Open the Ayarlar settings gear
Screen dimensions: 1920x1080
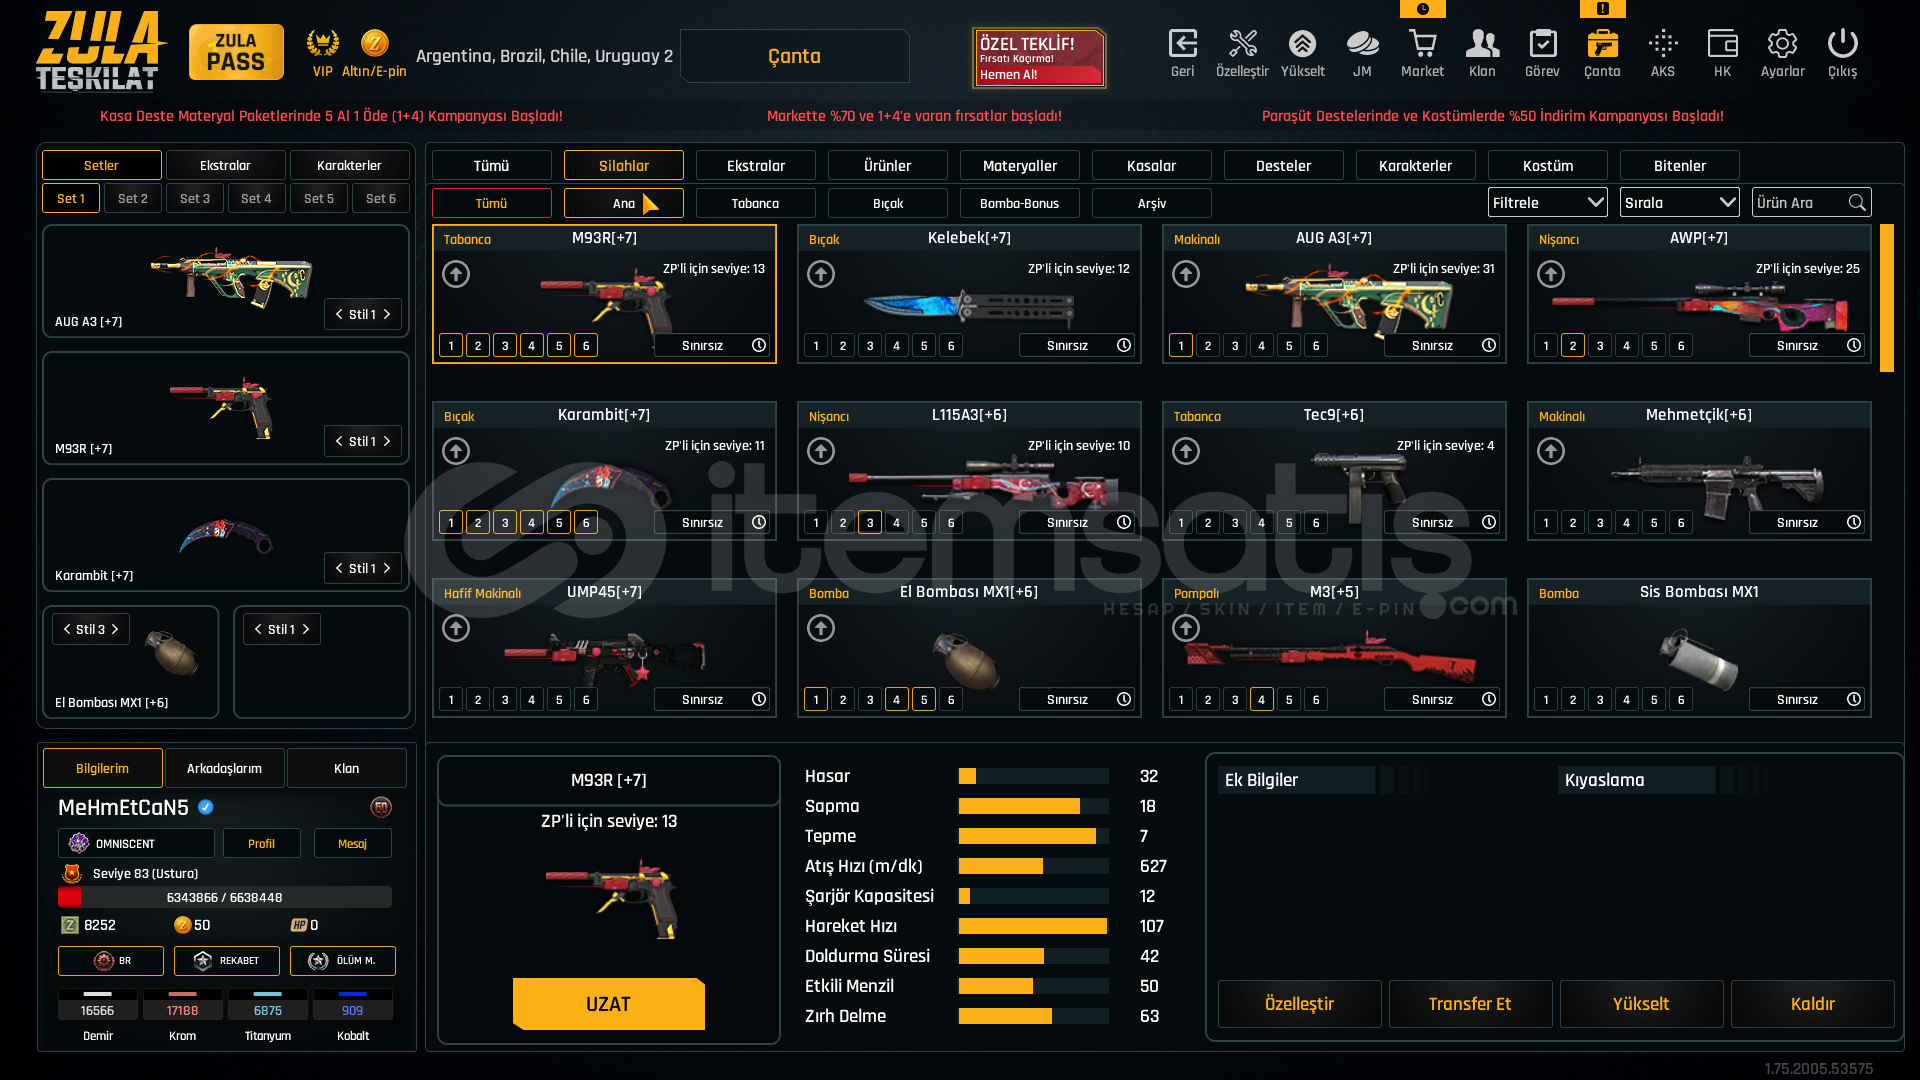pos(1782,44)
